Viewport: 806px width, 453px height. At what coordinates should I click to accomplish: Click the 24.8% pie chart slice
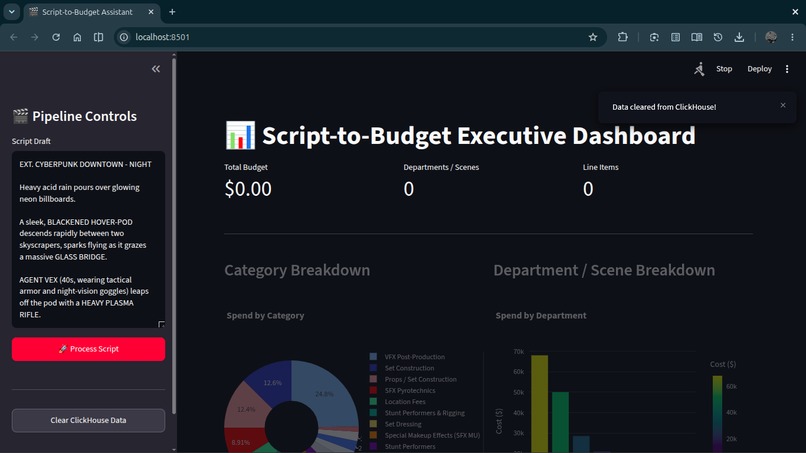click(324, 394)
